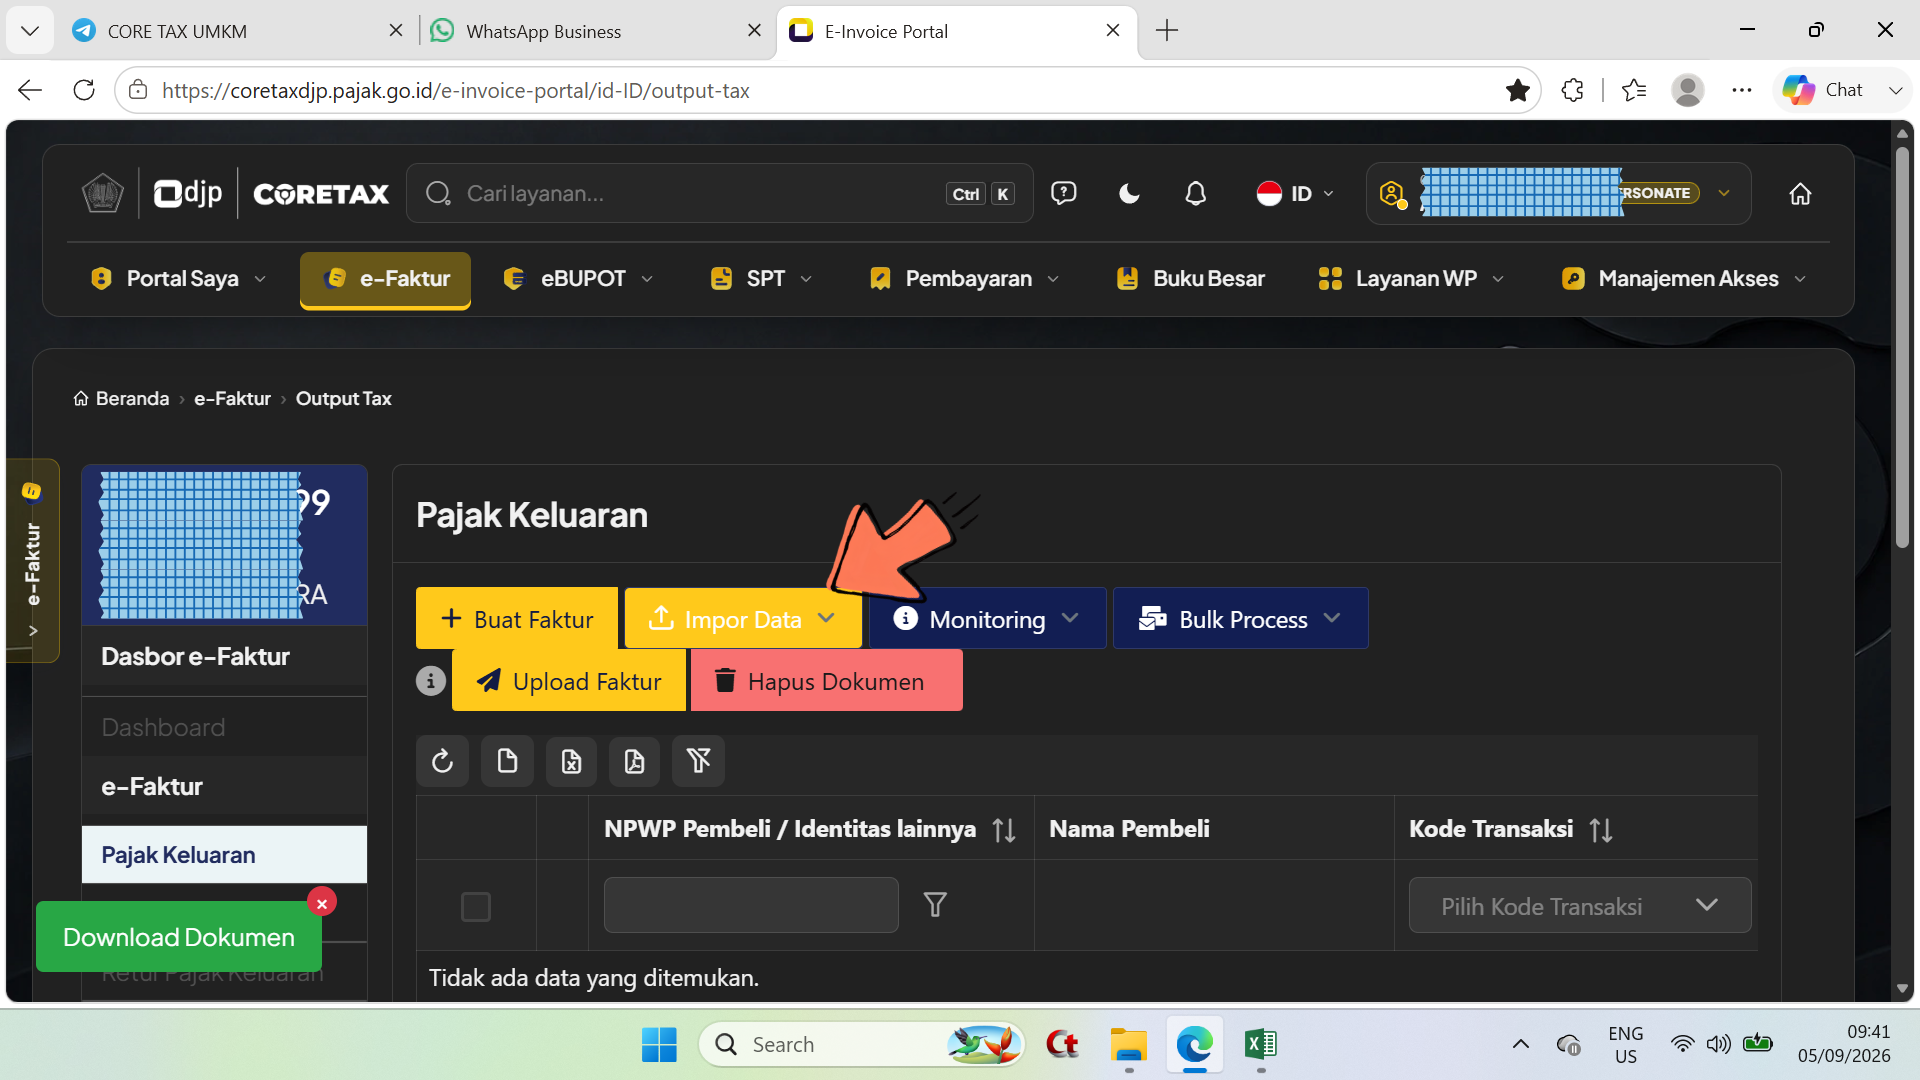Export table to Excel icon
Screen dimensions: 1920x1080
pos(571,762)
